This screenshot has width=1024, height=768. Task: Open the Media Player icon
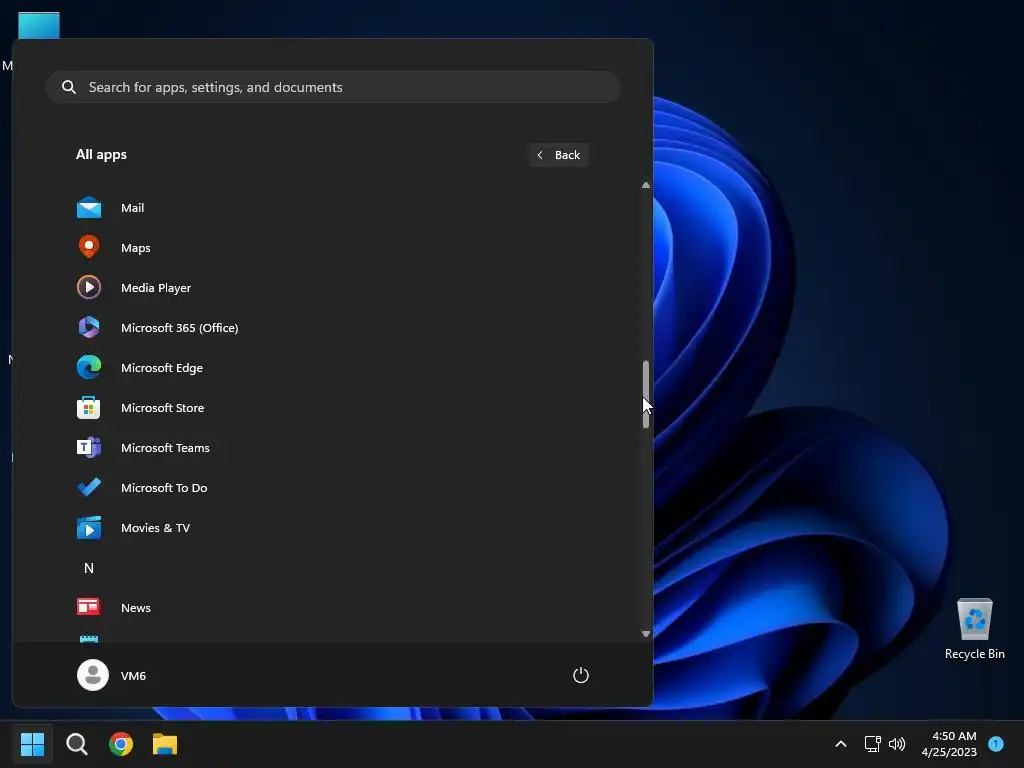[89, 287]
